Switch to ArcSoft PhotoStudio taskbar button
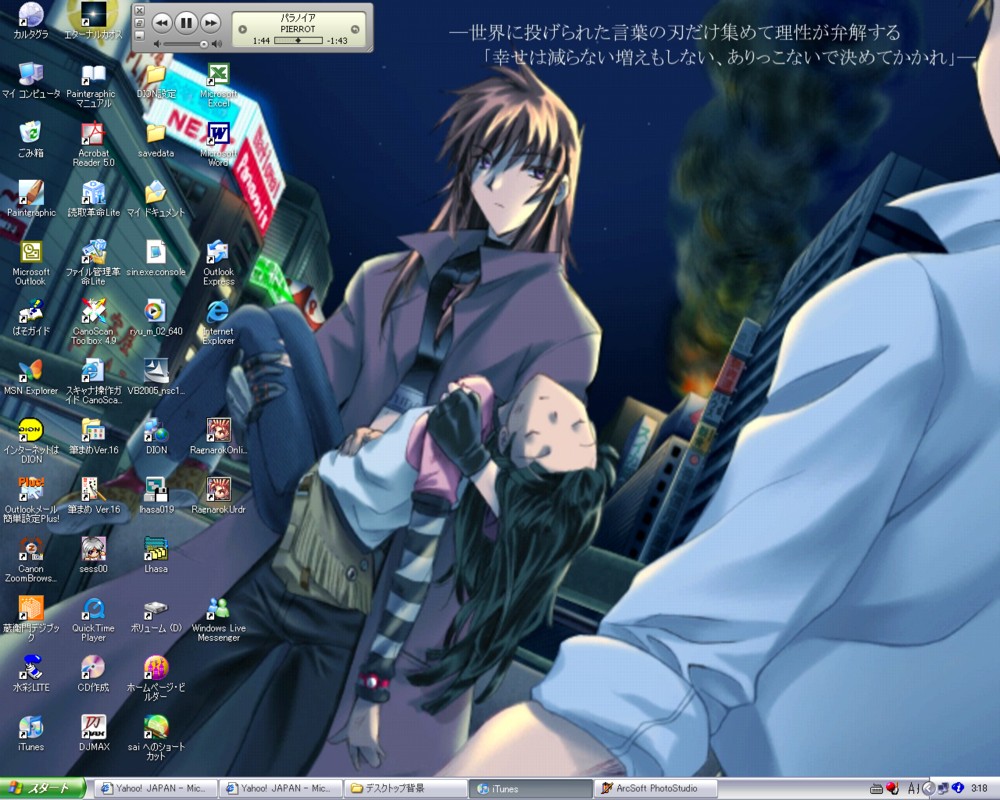Screen dimensions: 1000x800 tap(655, 789)
